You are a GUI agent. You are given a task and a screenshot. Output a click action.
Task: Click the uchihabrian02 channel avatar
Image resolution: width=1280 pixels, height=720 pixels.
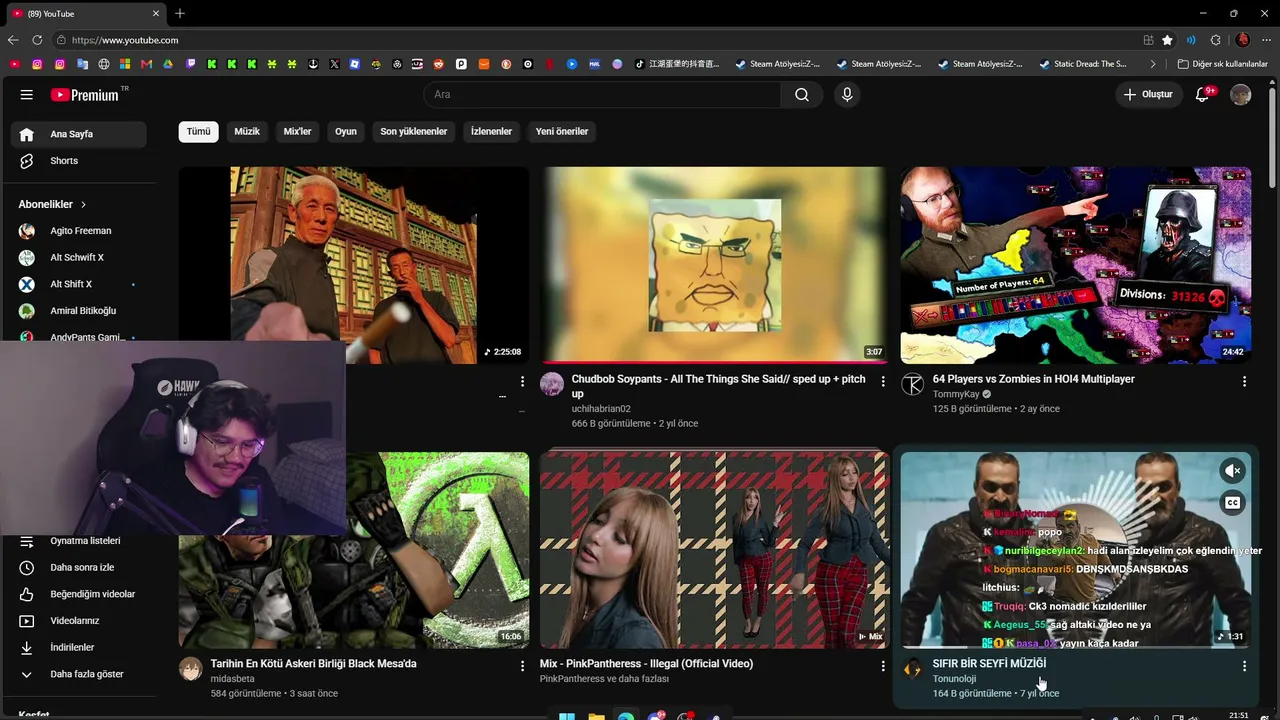coord(552,385)
